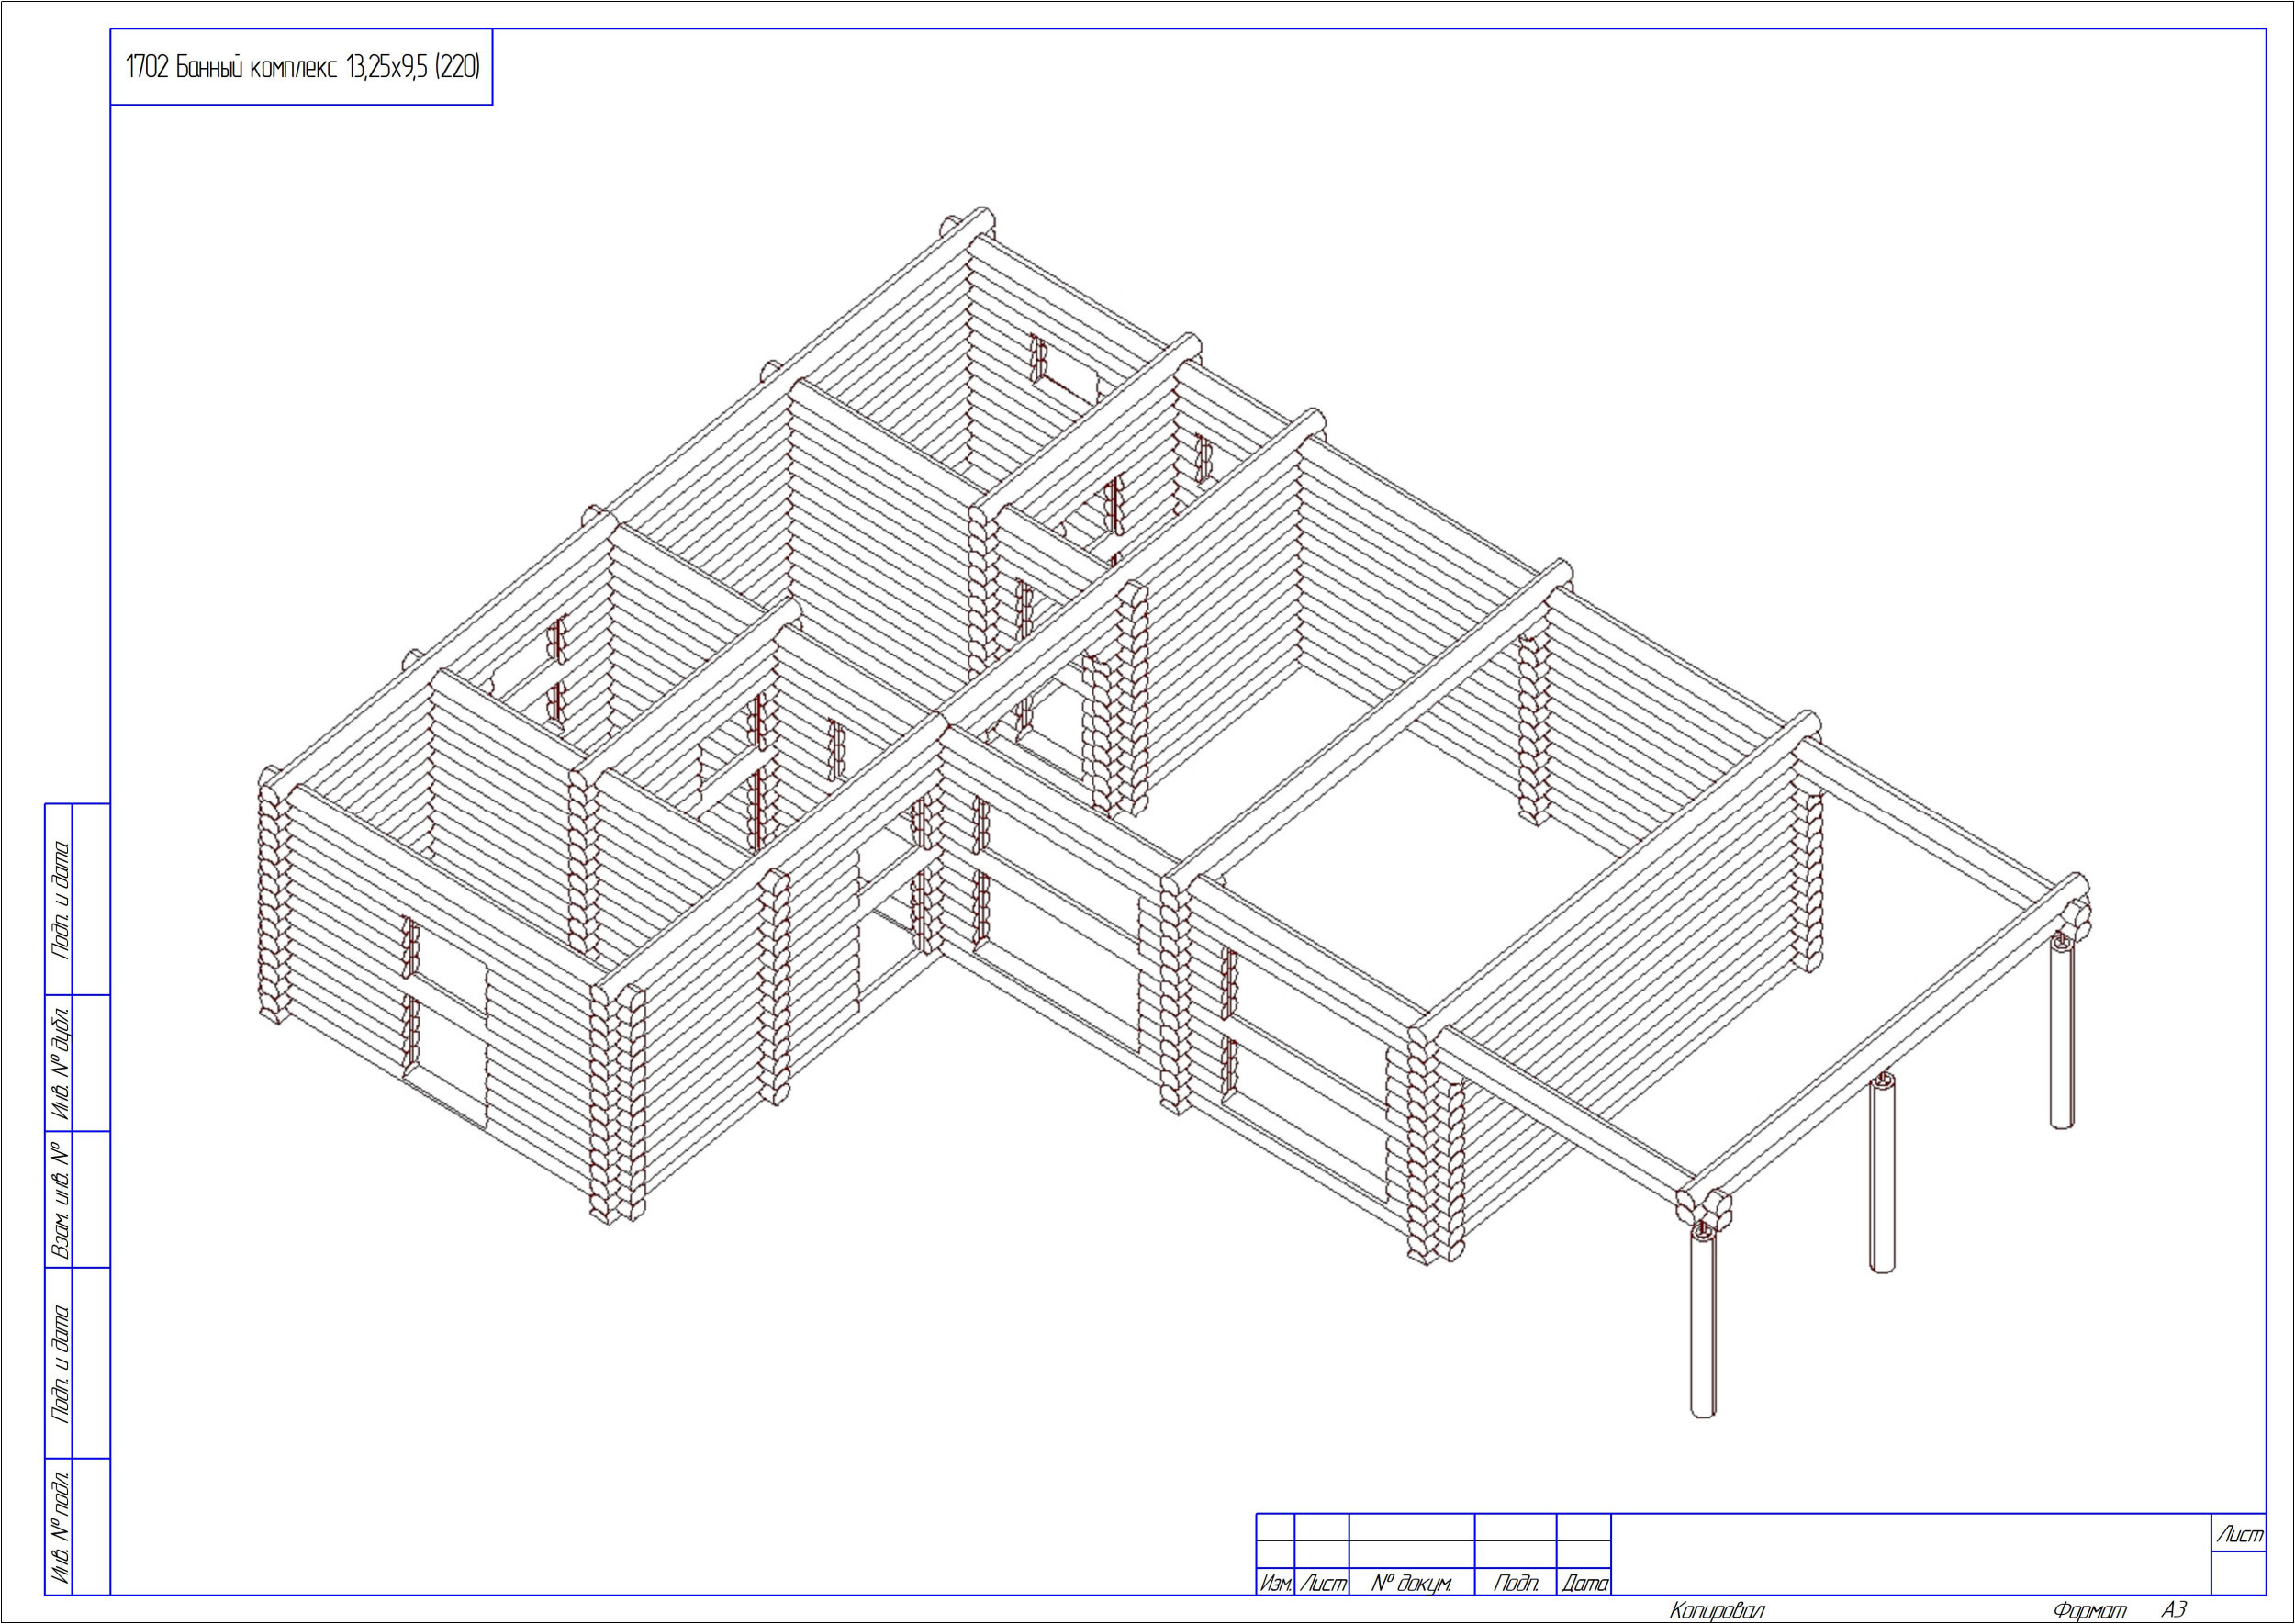
Task: Click the 'Лист' label at far right of title block
Action: [2239, 1535]
